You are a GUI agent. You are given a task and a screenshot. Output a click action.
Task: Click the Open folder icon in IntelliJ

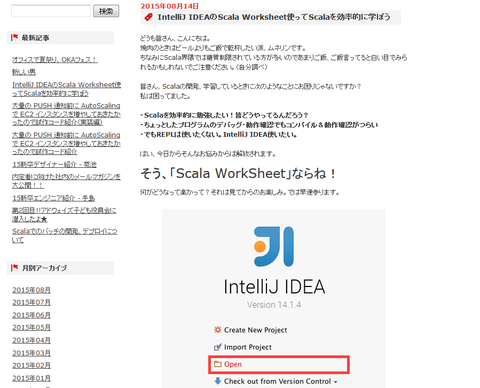pyautogui.click(x=218, y=364)
